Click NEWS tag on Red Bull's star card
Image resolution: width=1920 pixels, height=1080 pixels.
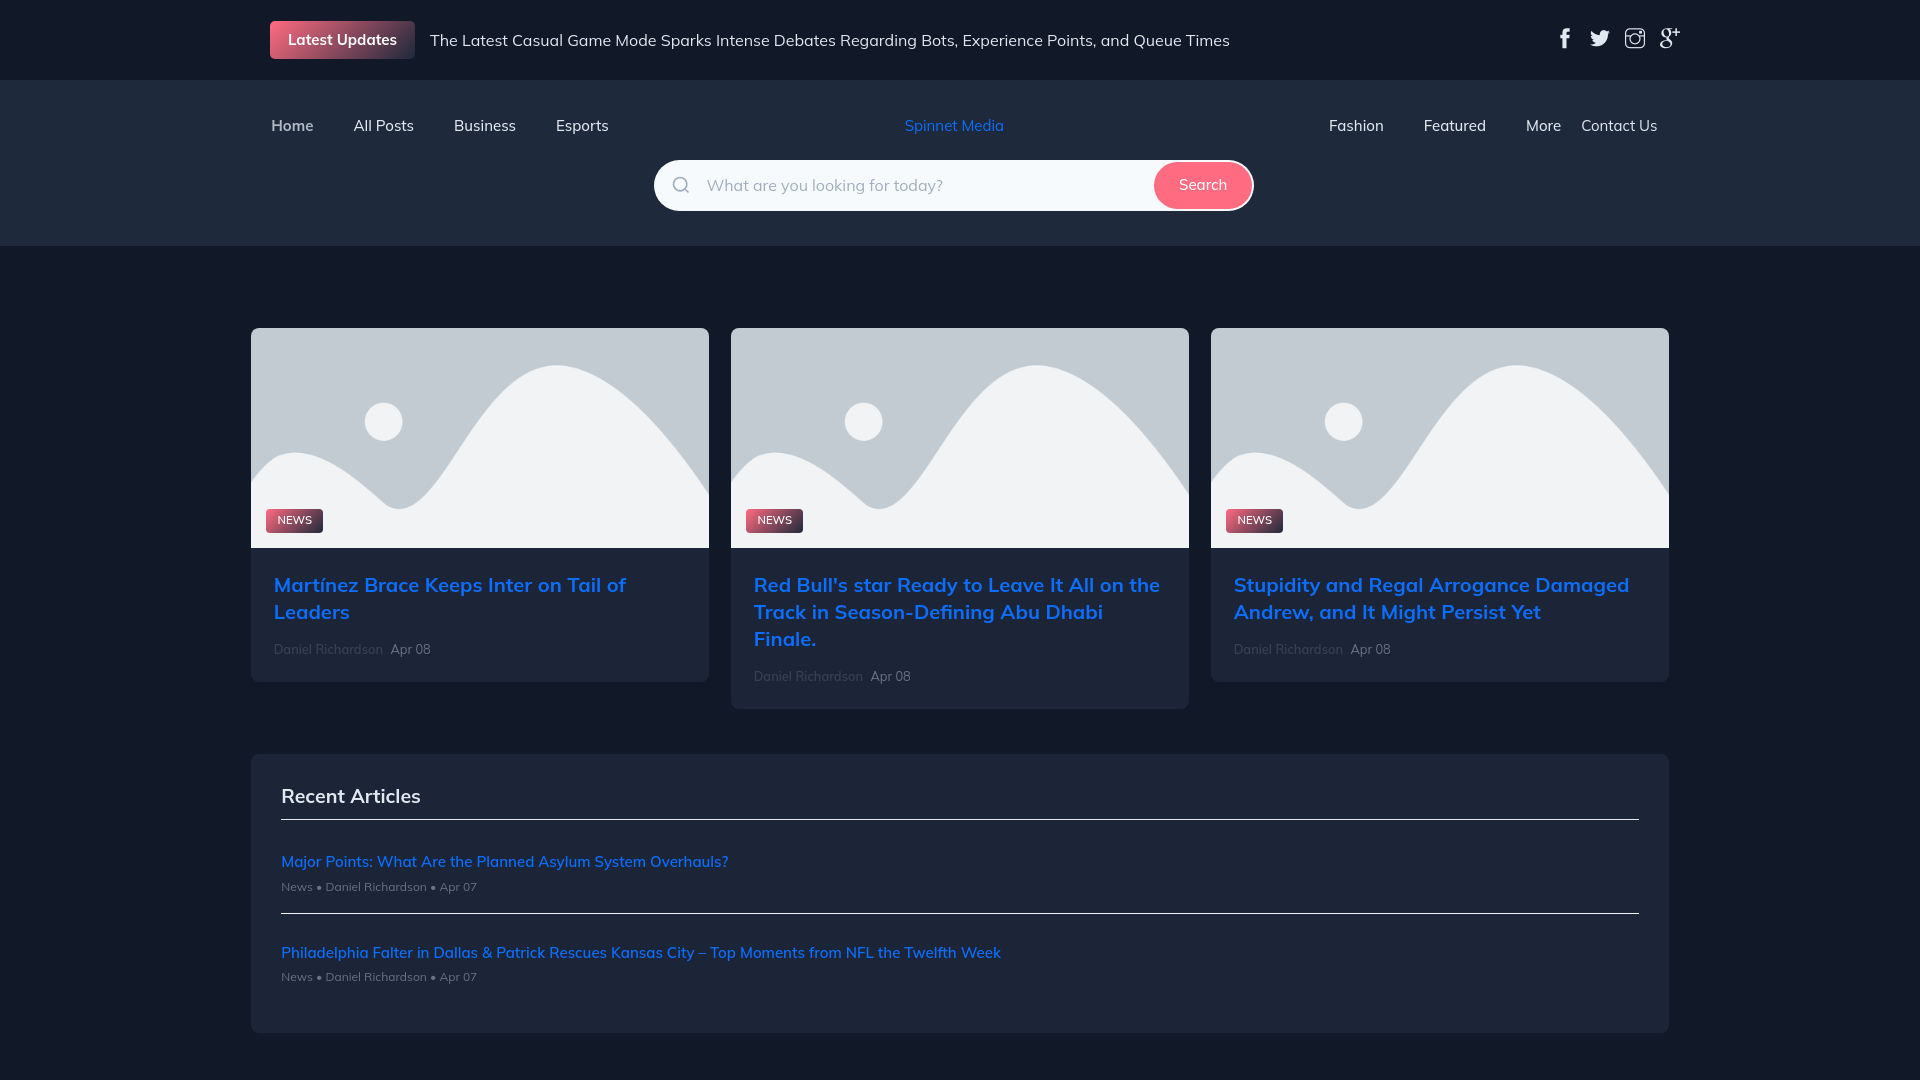click(x=774, y=521)
